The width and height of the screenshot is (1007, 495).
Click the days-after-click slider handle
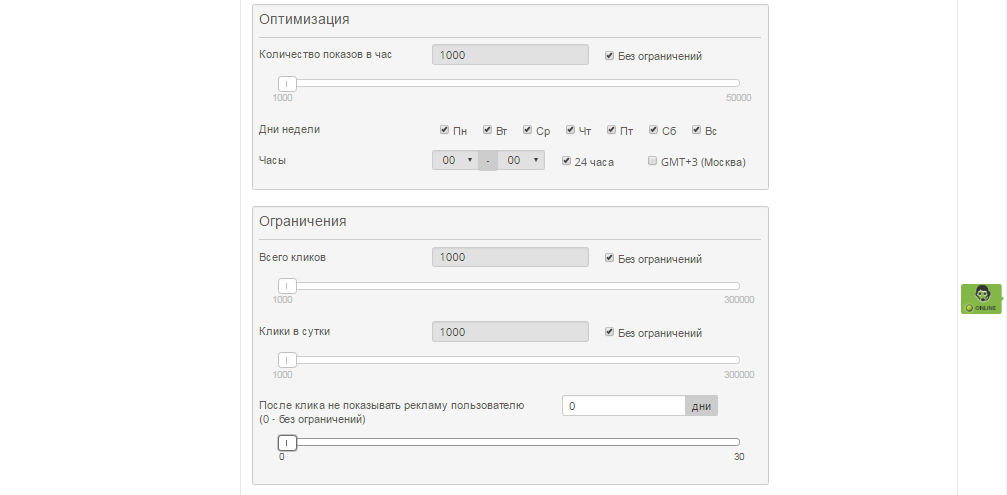(287, 442)
